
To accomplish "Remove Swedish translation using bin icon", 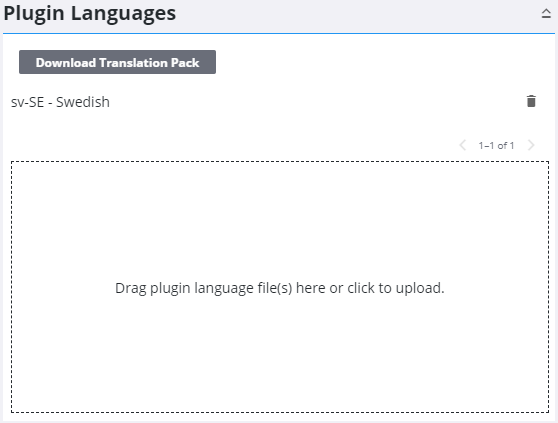I will (x=531, y=101).
